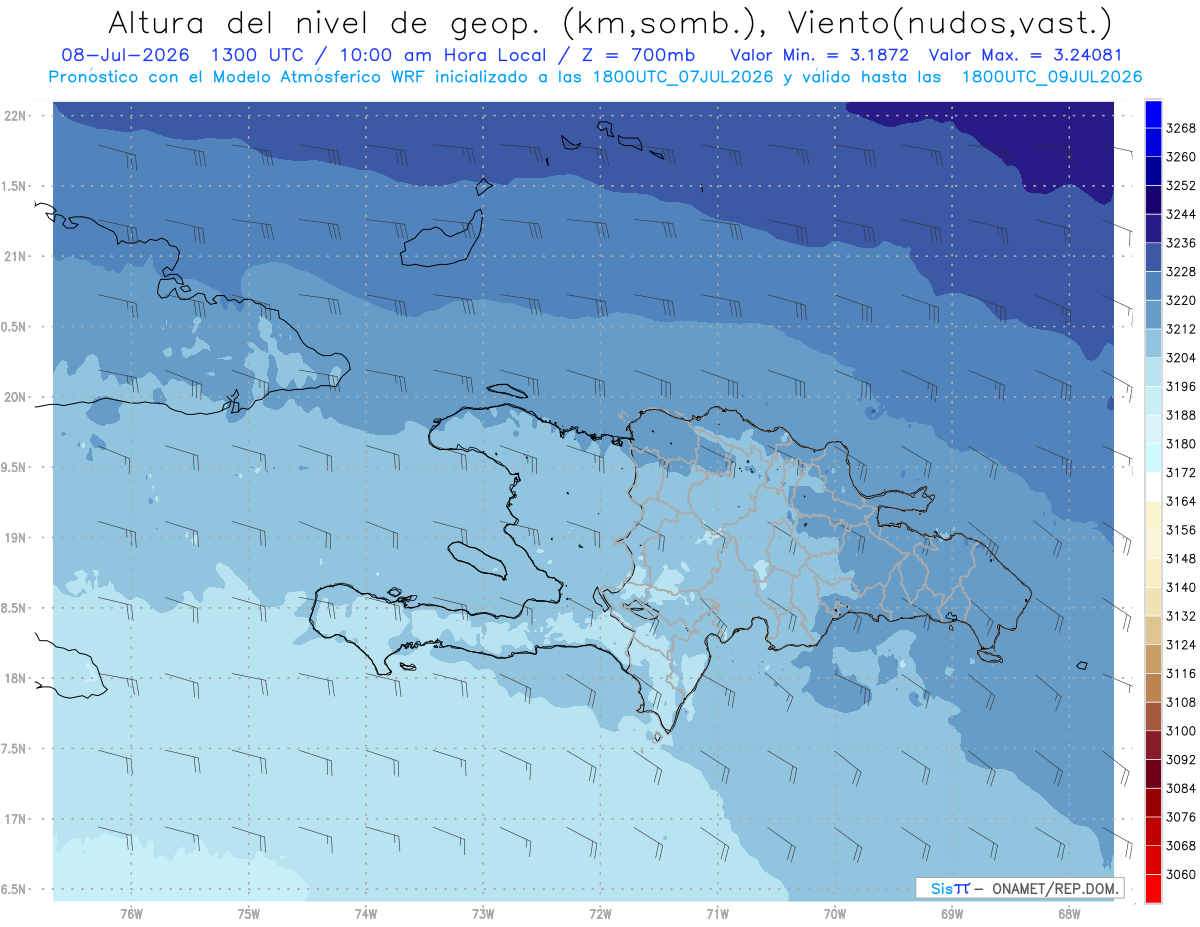This screenshot has width=1200, height=927.
Task: Click the colorbar label 3060
Action: 1181,874
